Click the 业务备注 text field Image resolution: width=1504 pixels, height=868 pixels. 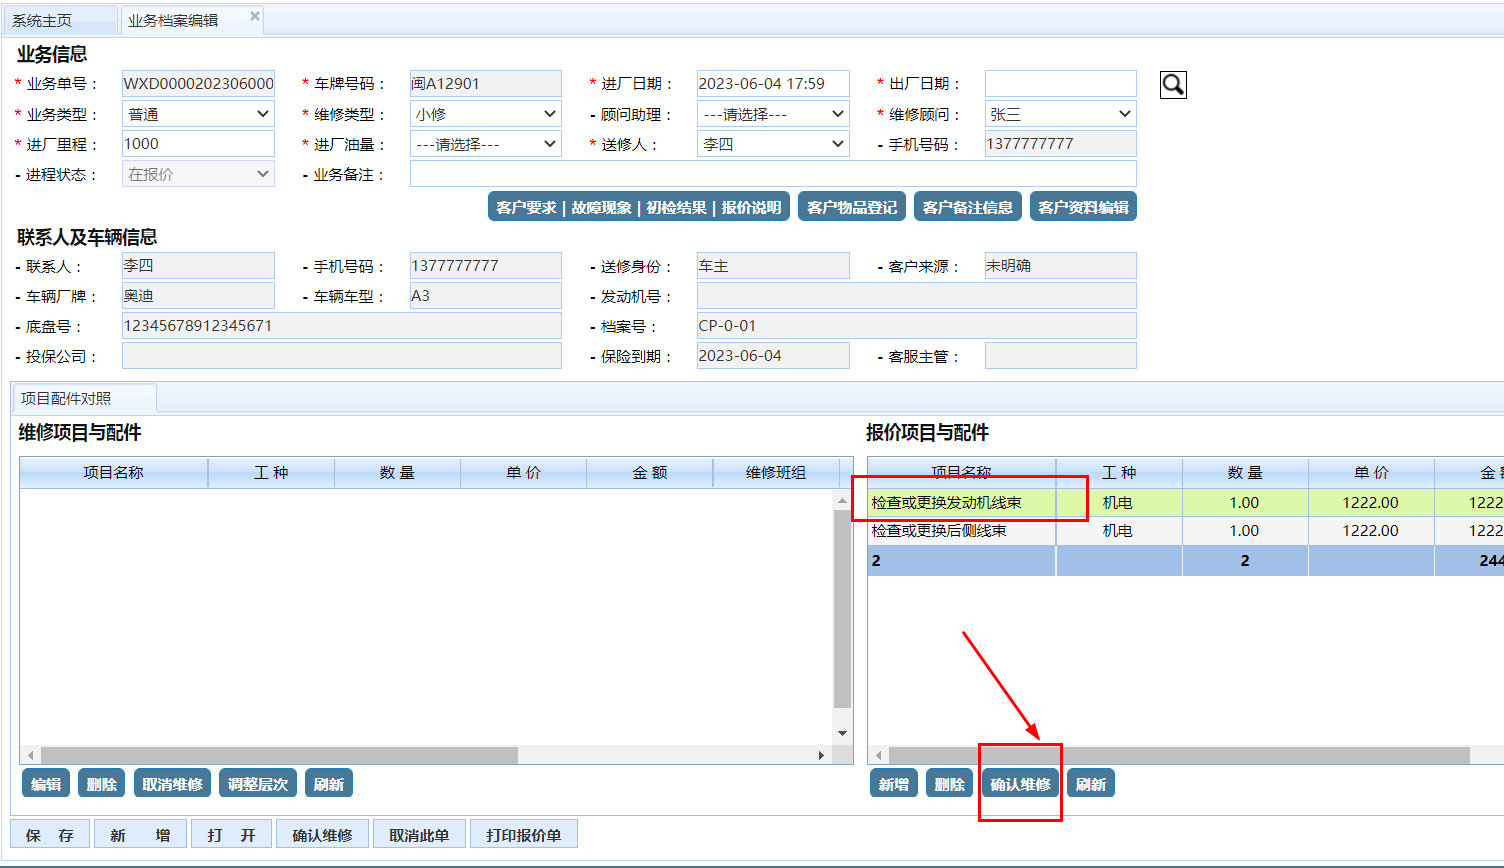point(773,174)
